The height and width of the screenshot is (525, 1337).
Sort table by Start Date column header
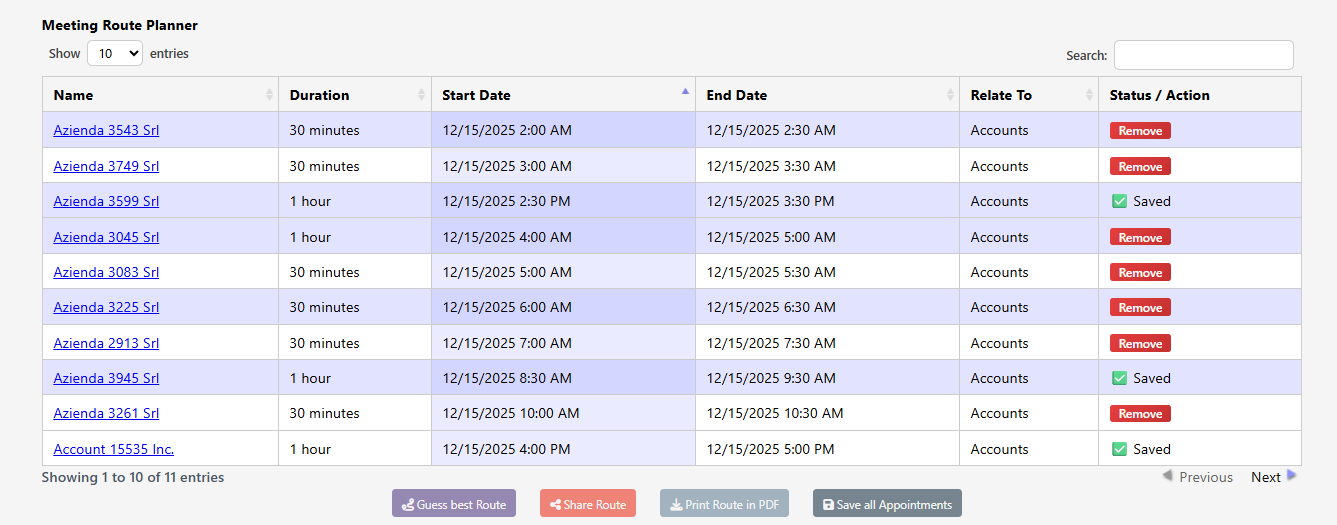point(563,95)
